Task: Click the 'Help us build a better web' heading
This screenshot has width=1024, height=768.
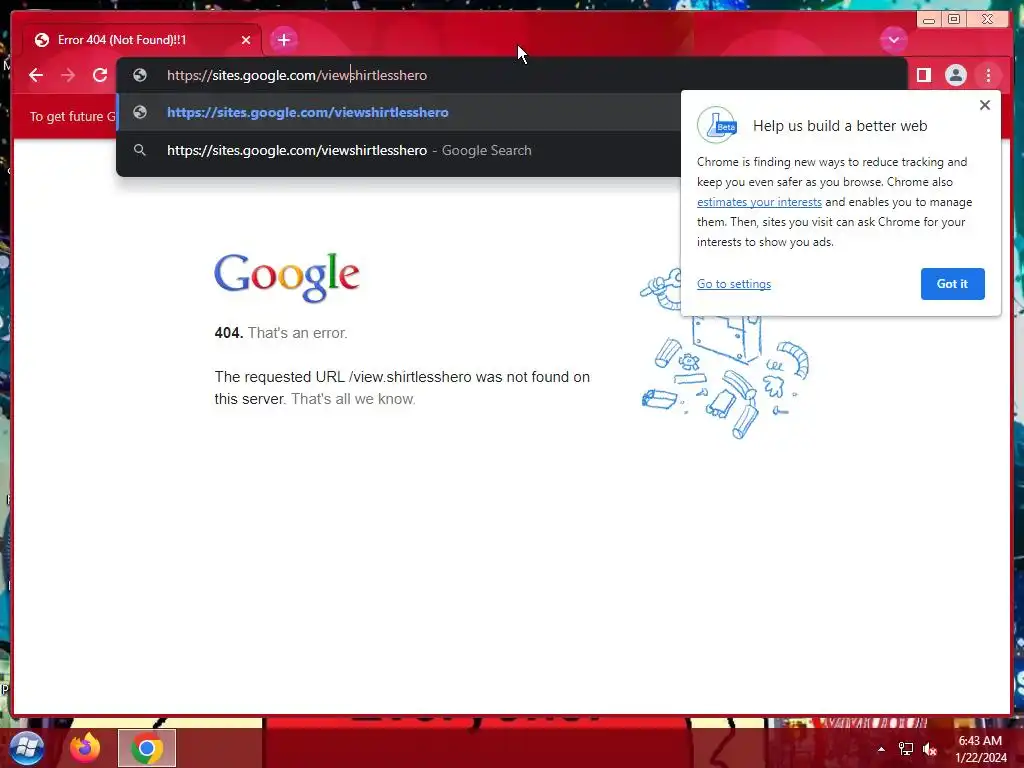Action: [840, 126]
